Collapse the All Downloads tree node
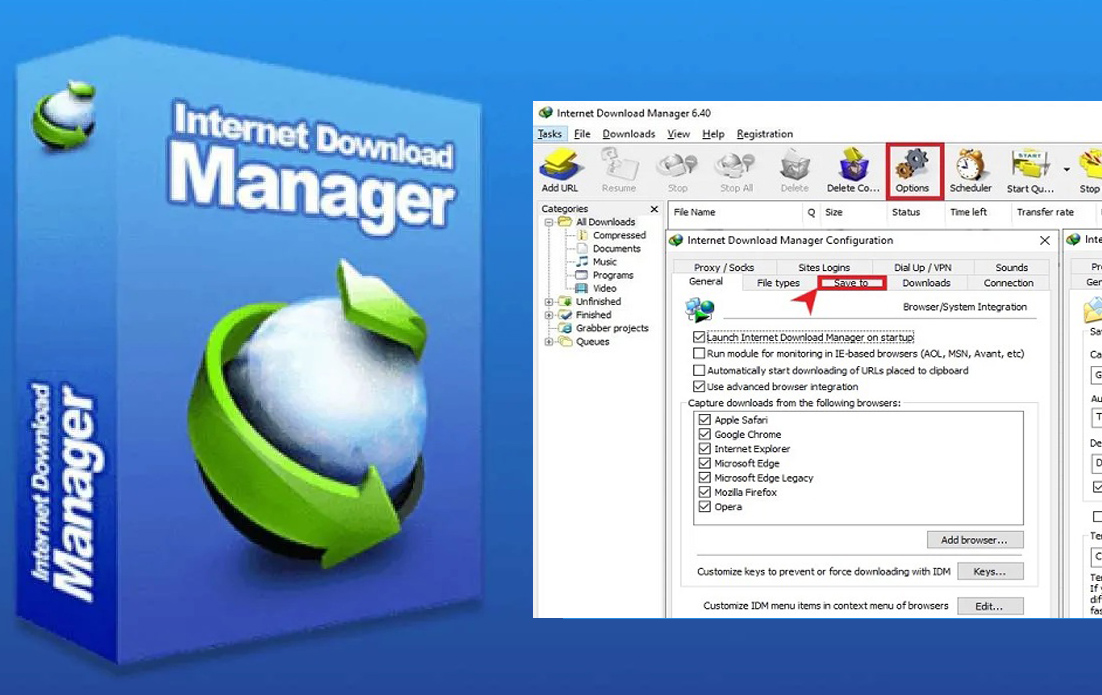This screenshot has width=1102, height=695. tap(549, 222)
